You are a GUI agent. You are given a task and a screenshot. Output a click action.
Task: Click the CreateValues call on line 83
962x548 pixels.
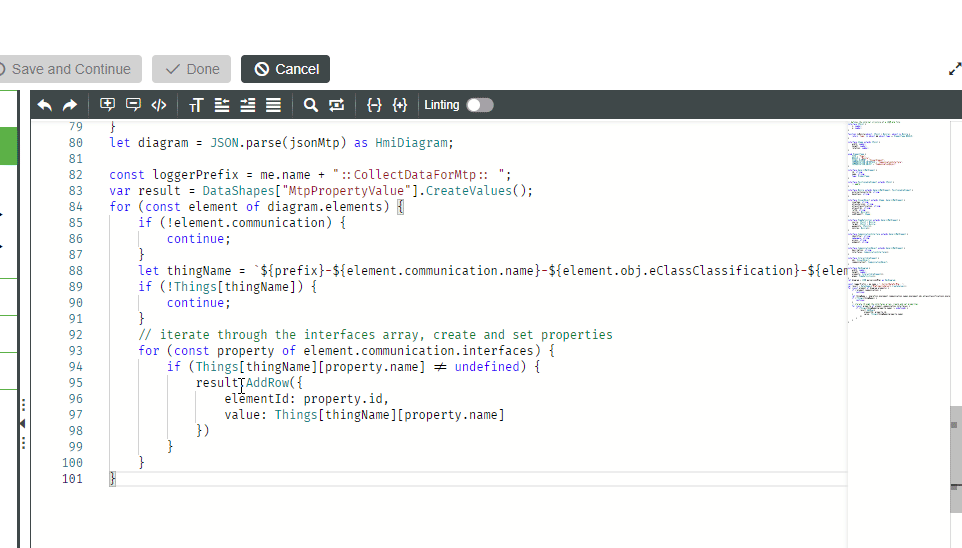tap(469, 191)
